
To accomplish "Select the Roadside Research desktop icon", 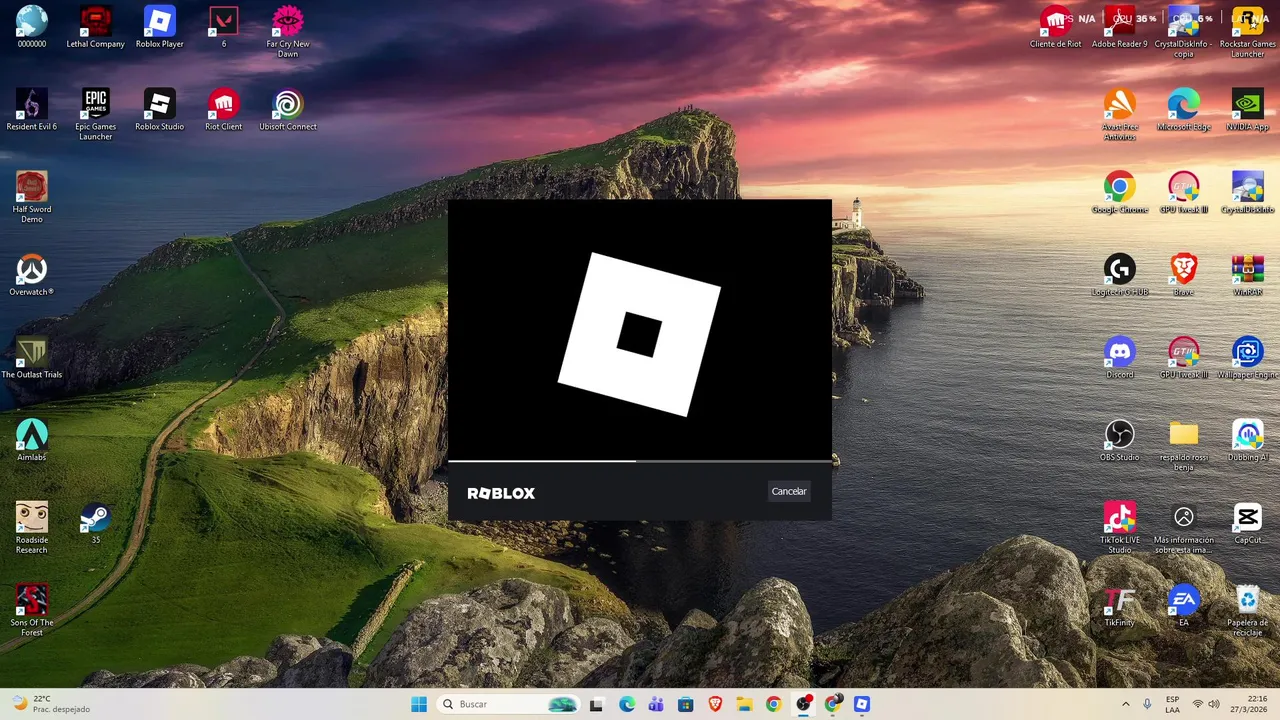I will point(32,527).
